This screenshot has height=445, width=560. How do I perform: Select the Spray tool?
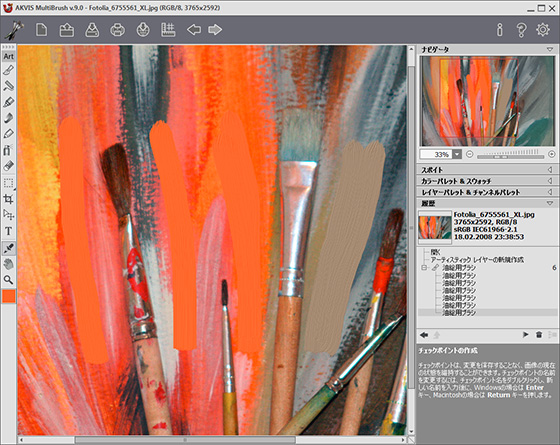(x=9, y=150)
